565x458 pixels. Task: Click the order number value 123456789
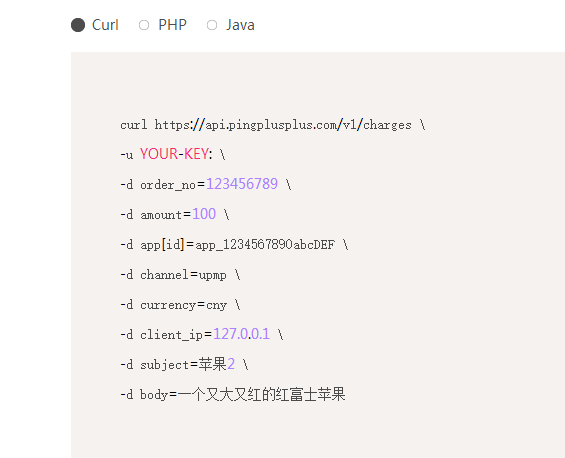[242, 184]
